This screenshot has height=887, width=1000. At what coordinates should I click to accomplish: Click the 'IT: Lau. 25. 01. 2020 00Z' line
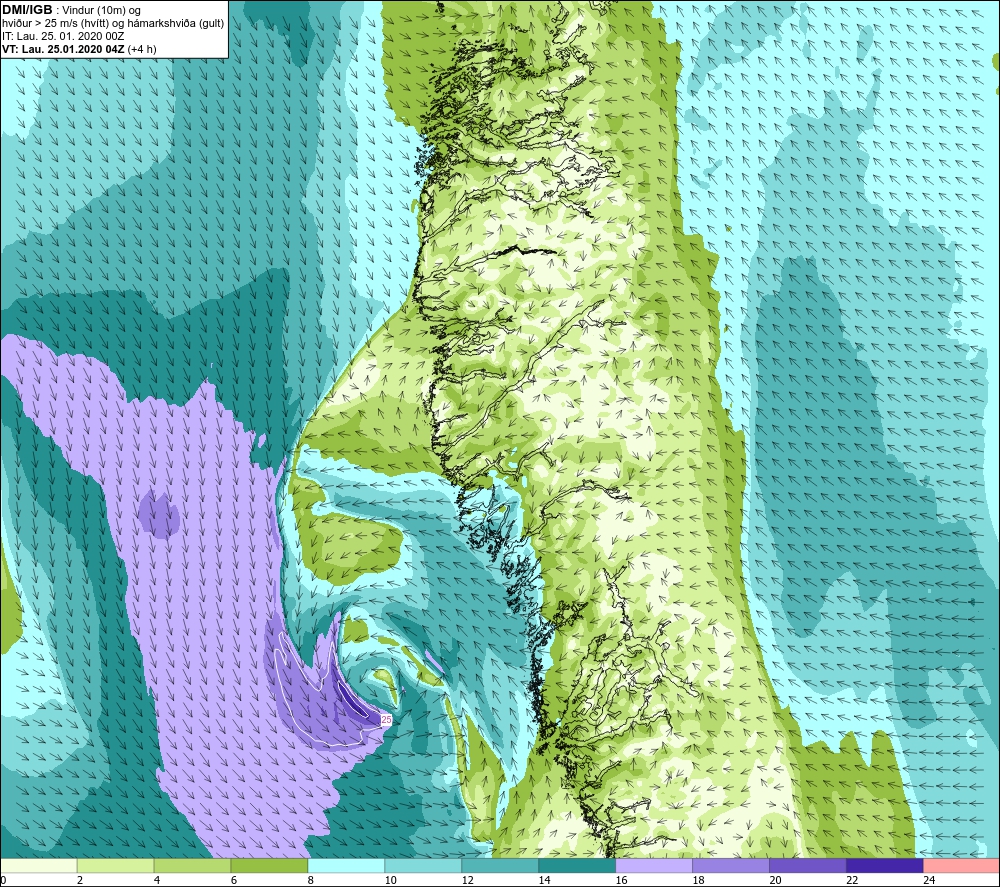point(63,36)
